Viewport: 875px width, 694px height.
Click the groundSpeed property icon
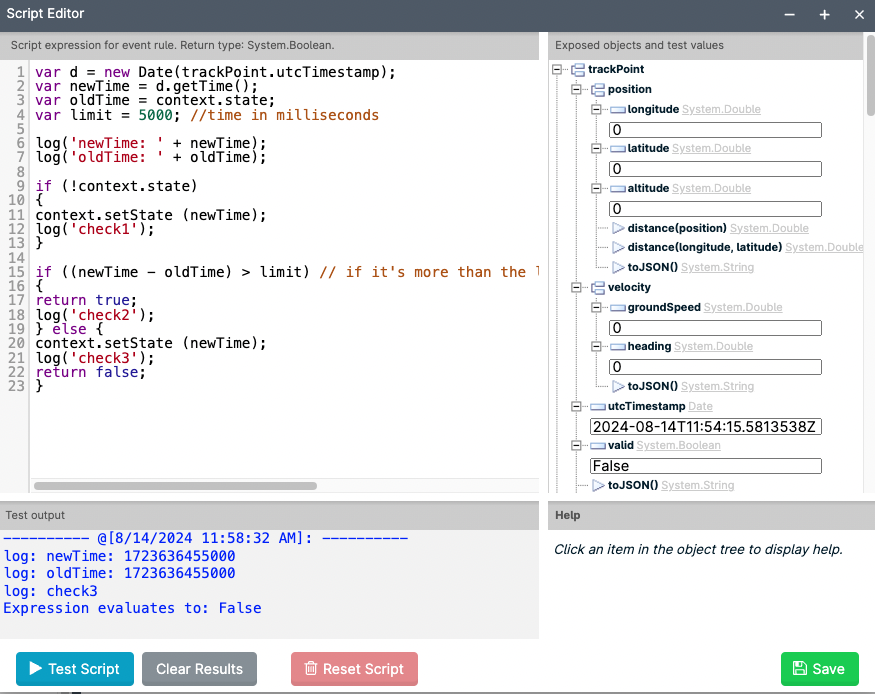pyautogui.click(x=618, y=308)
